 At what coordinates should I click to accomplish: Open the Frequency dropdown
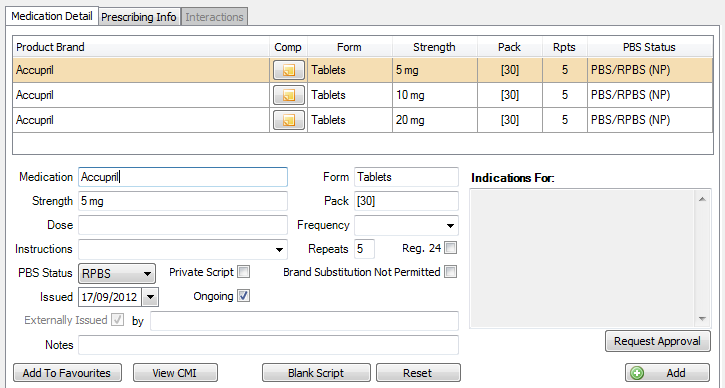[x=450, y=226]
